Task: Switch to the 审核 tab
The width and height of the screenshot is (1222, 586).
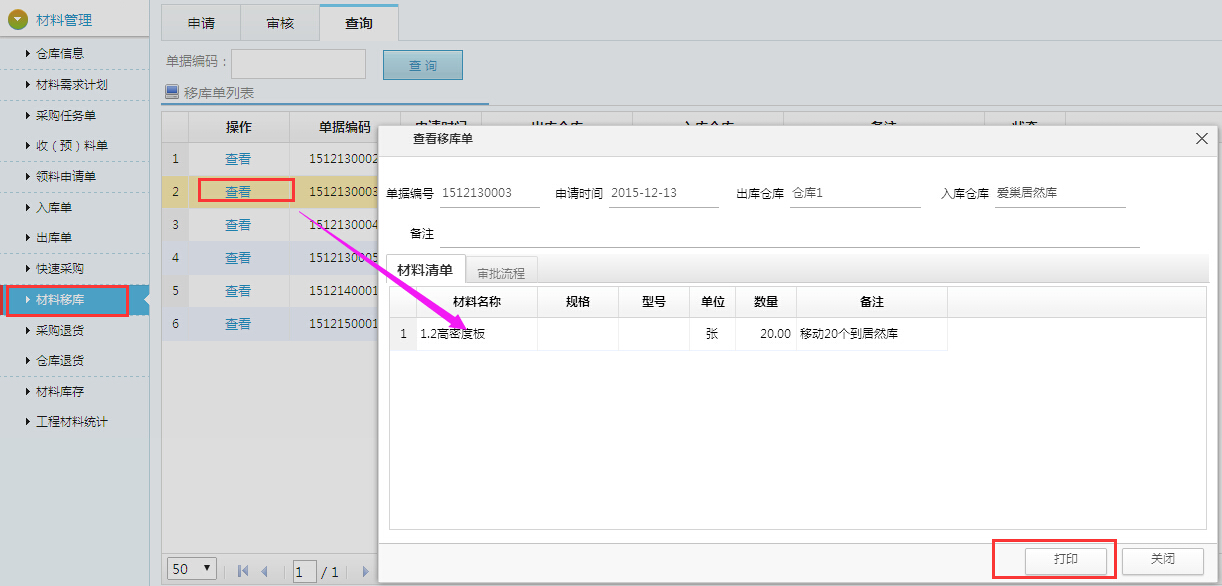Action: coord(280,23)
